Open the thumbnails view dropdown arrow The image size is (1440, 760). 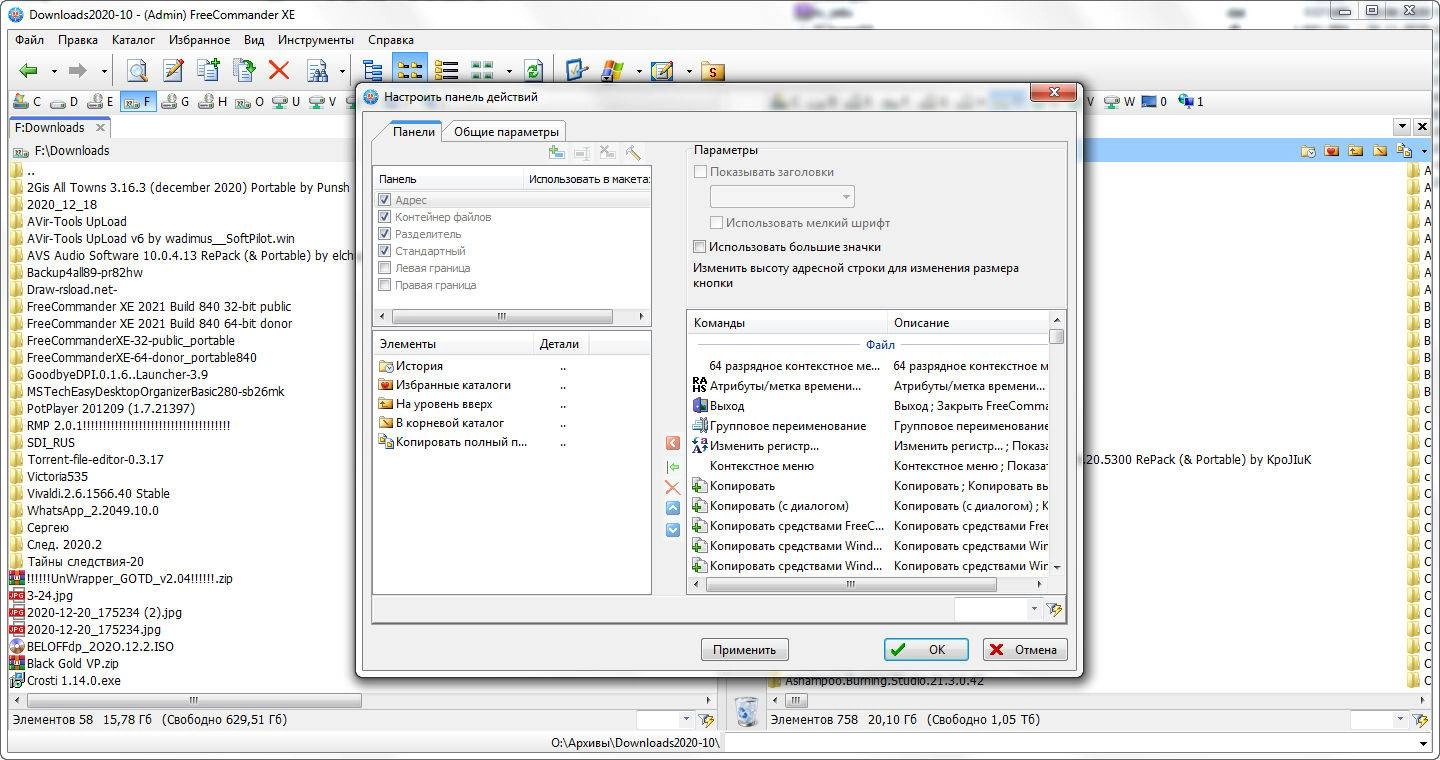[508, 71]
